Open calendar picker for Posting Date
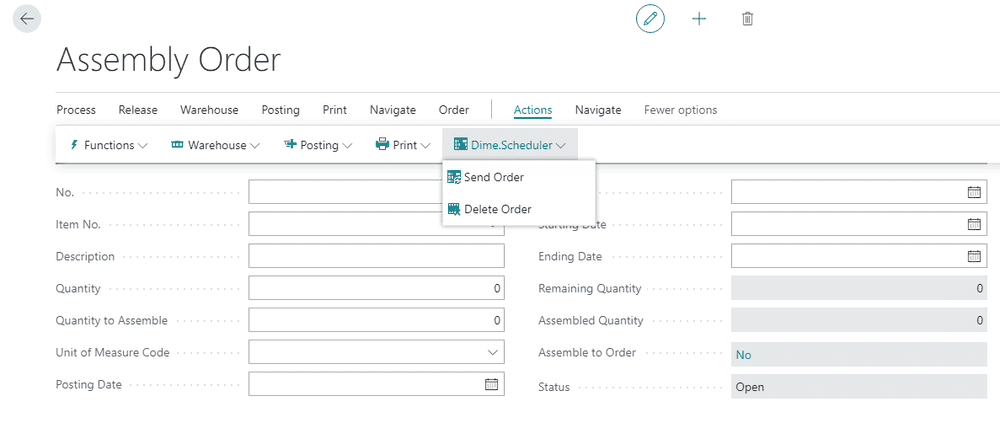The image size is (1000, 434). [491, 384]
